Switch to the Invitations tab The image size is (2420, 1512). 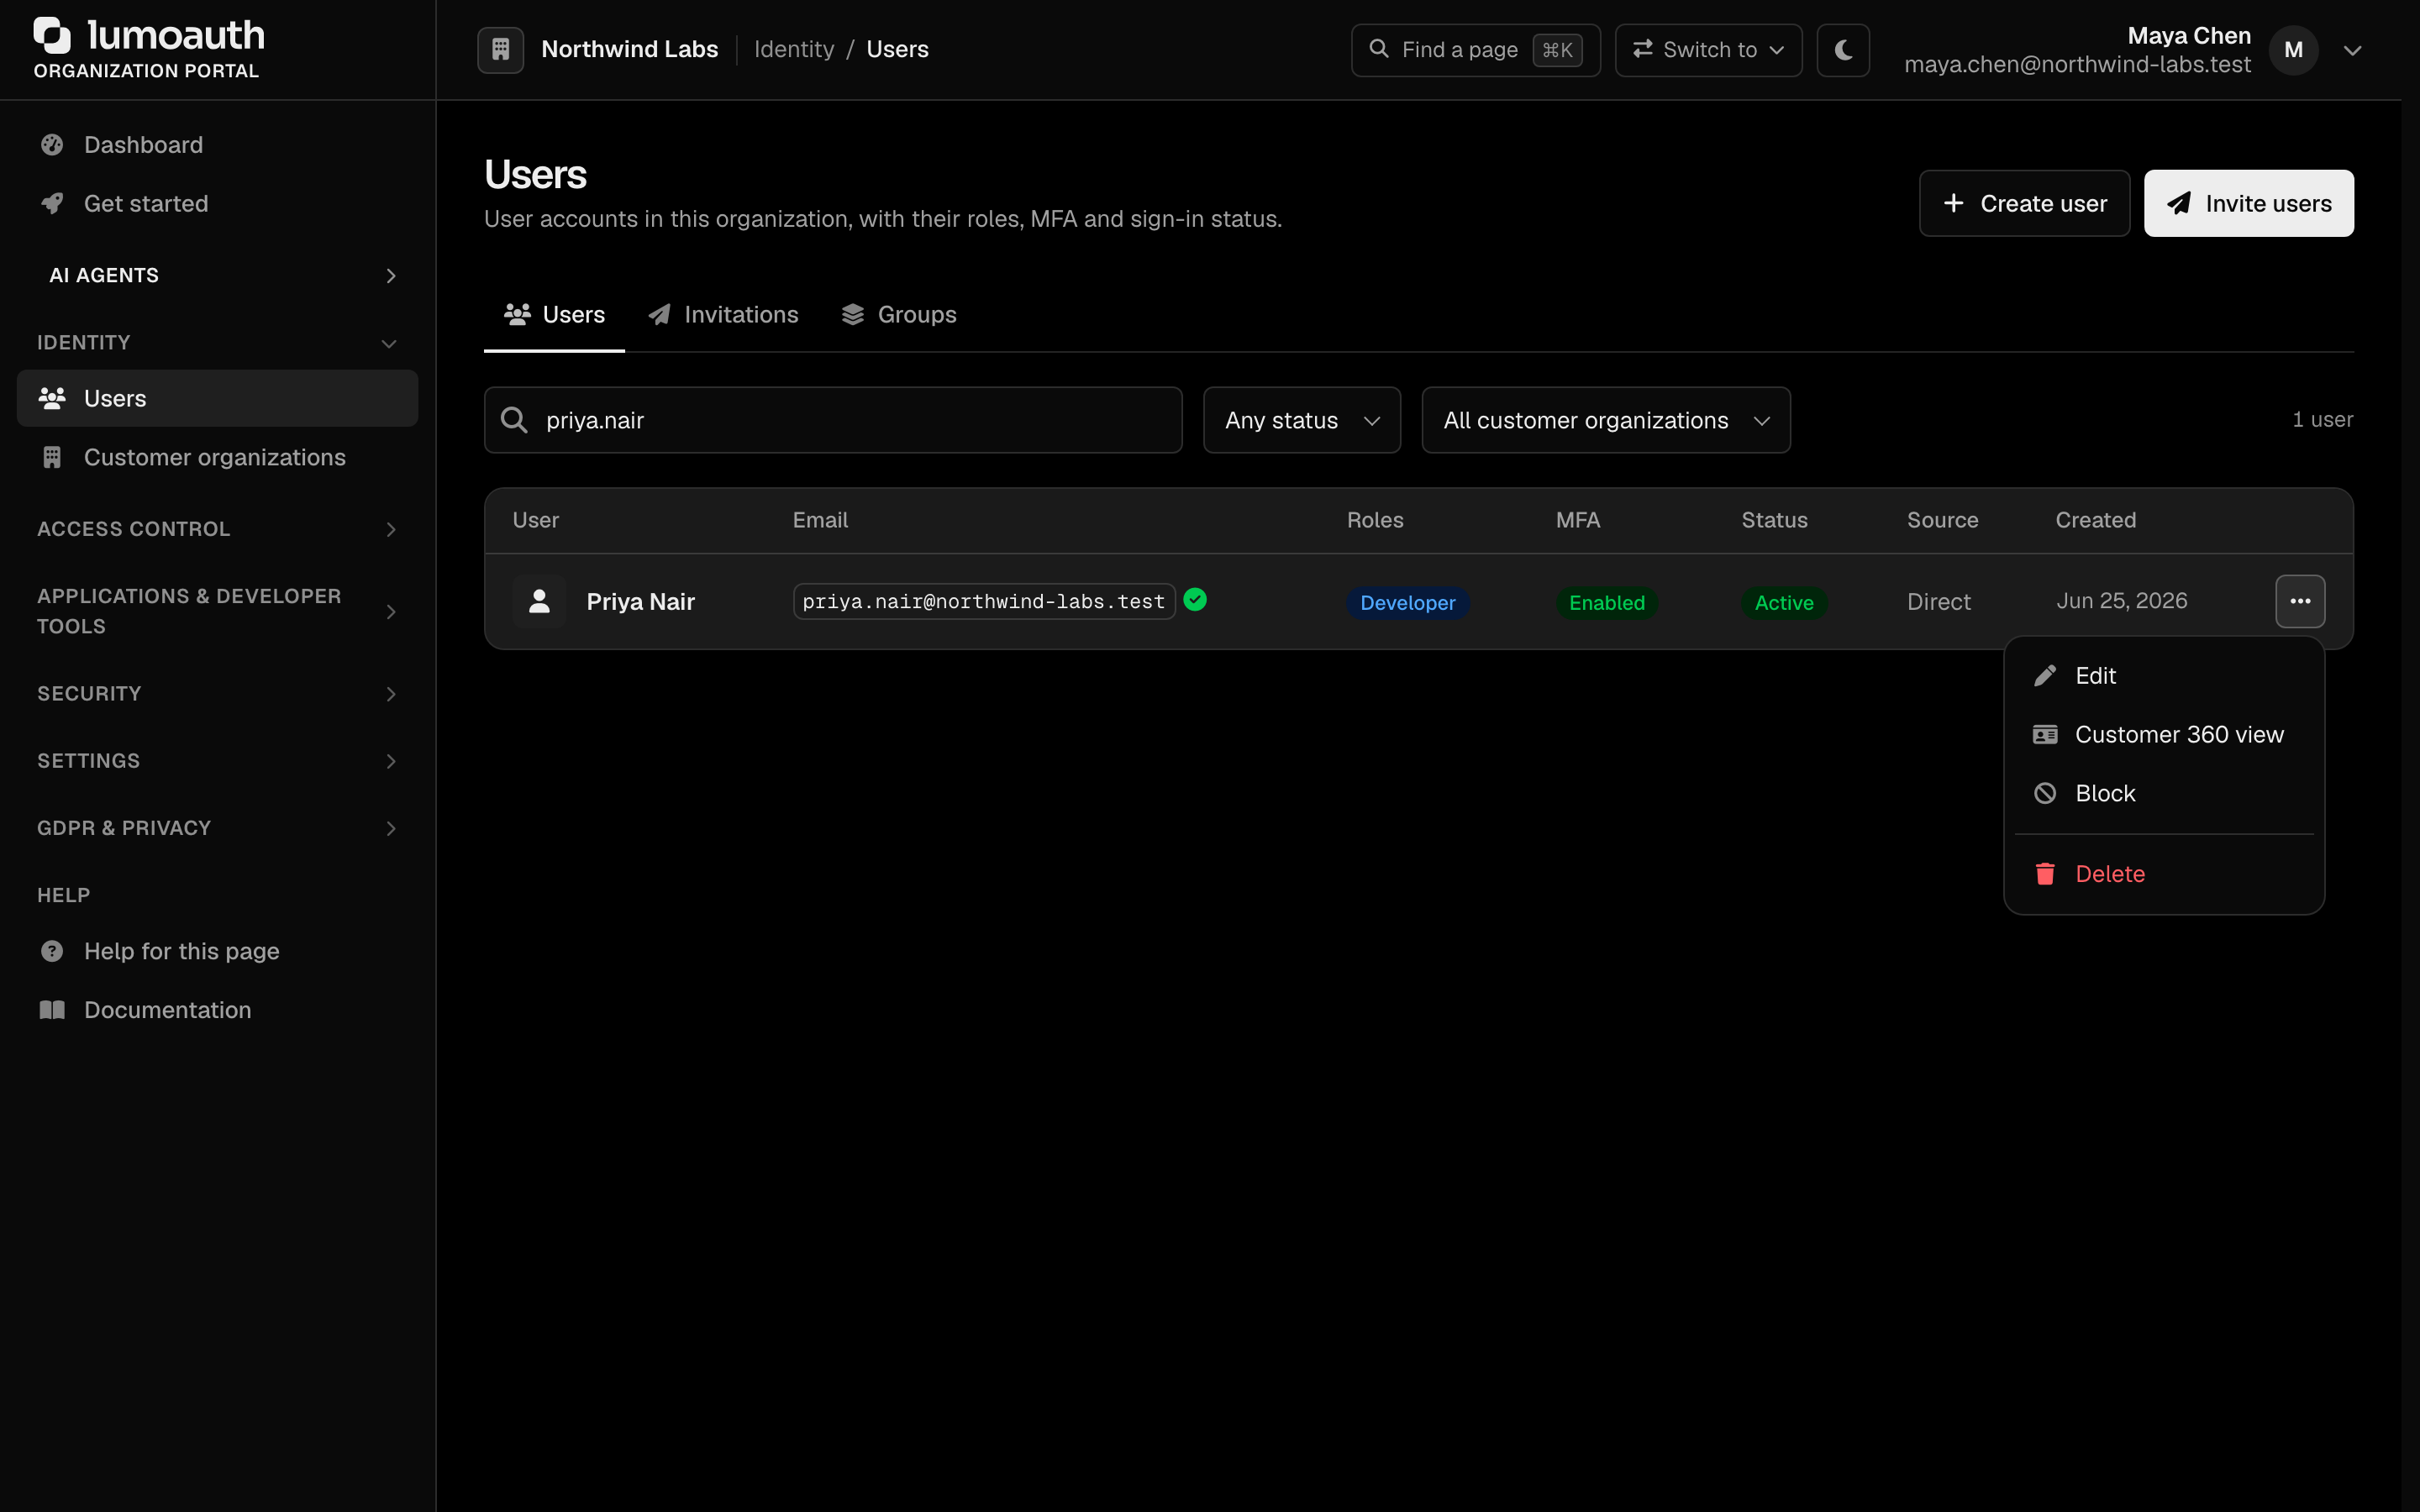pyautogui.click(x=723, y=315)
